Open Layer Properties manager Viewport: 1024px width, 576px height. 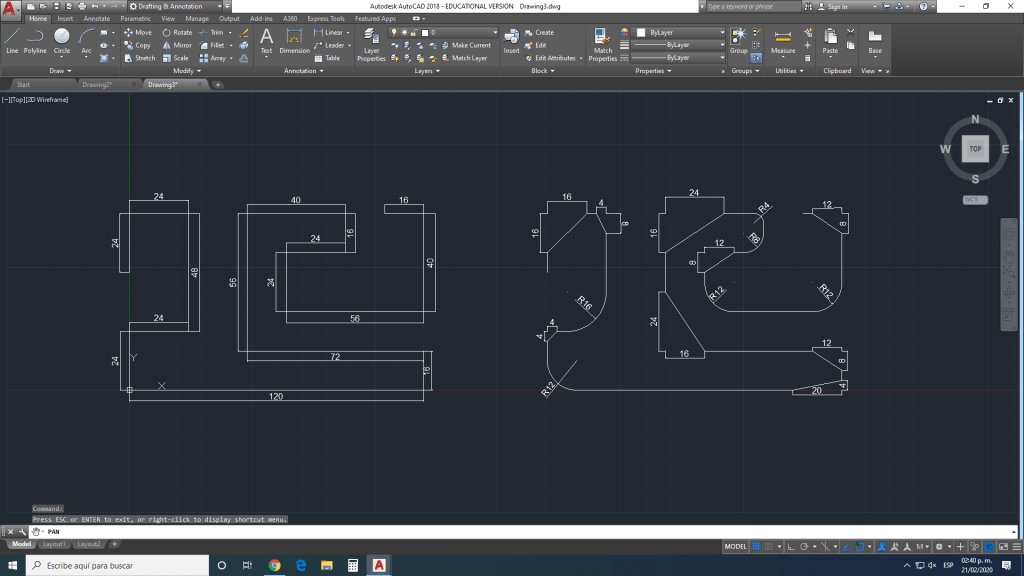pos(371,44)
